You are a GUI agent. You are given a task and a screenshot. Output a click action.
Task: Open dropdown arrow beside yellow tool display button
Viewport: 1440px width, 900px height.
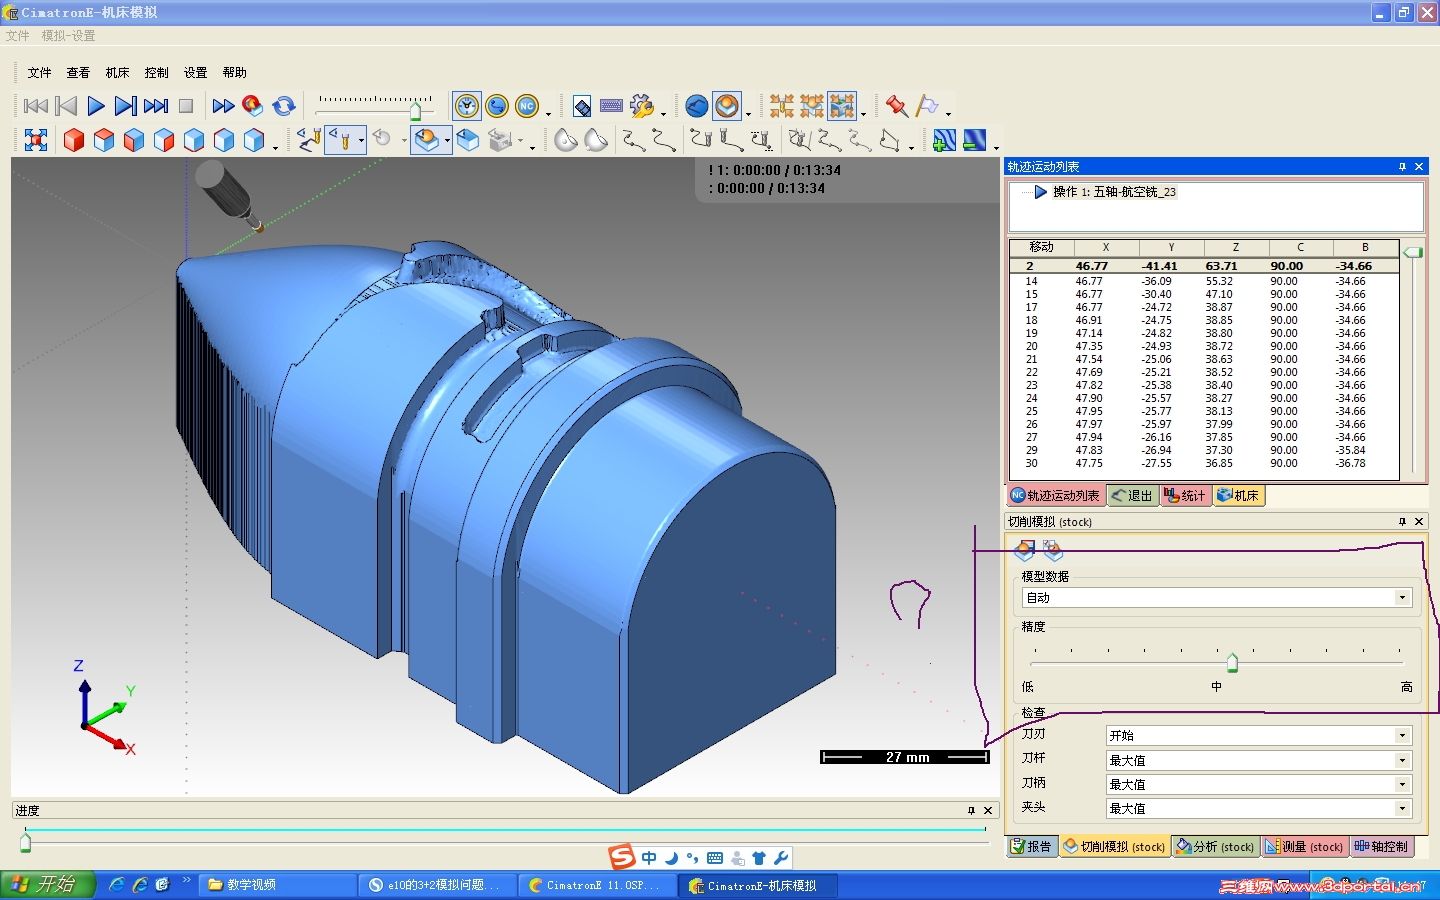coord(361,140)
